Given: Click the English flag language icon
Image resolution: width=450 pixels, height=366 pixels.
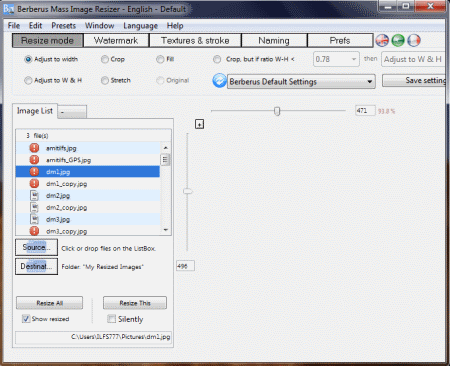Looking at the screenshot, I should pos(382,40).
